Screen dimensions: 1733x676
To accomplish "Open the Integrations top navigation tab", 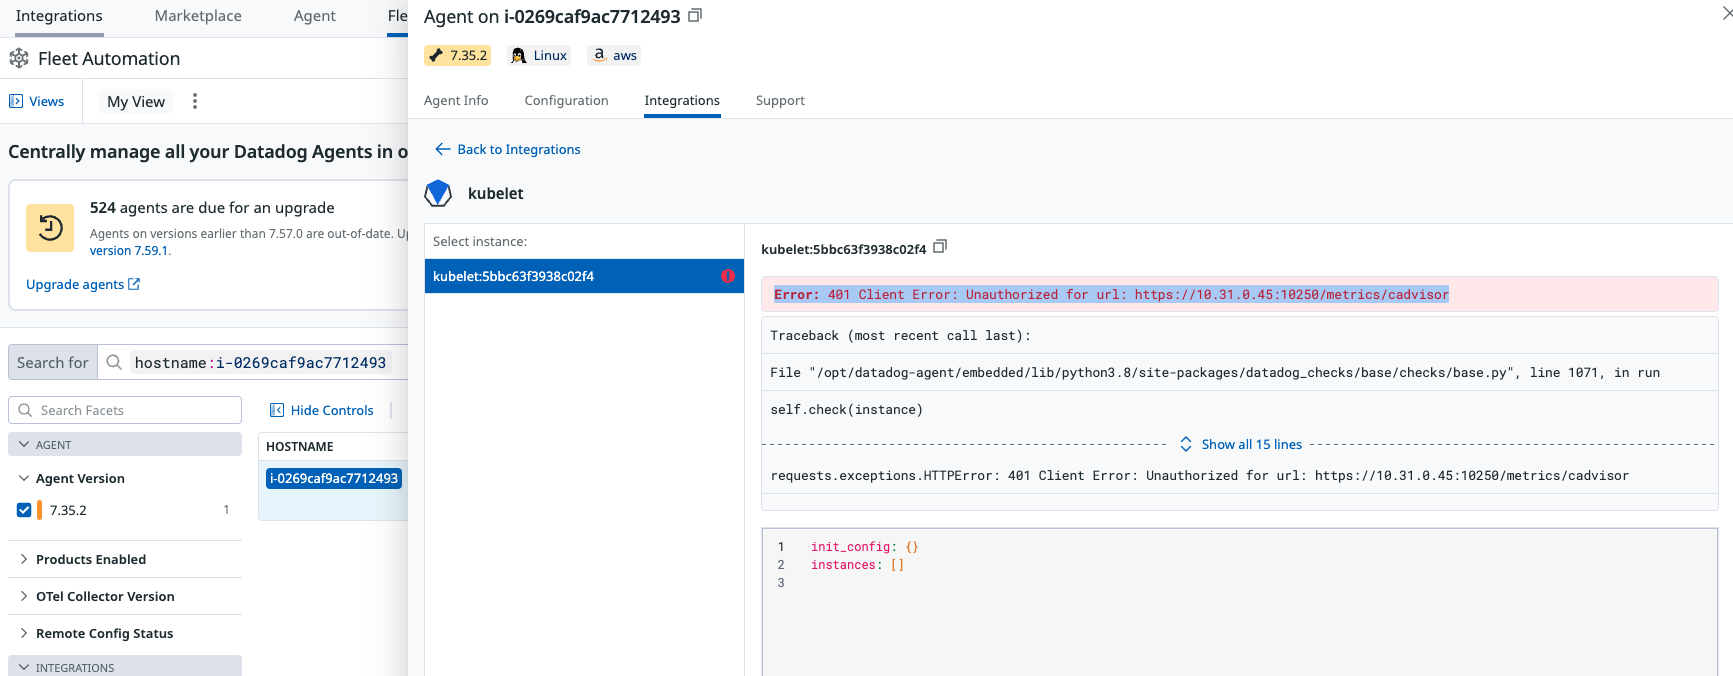I will [x=59, y=16].
